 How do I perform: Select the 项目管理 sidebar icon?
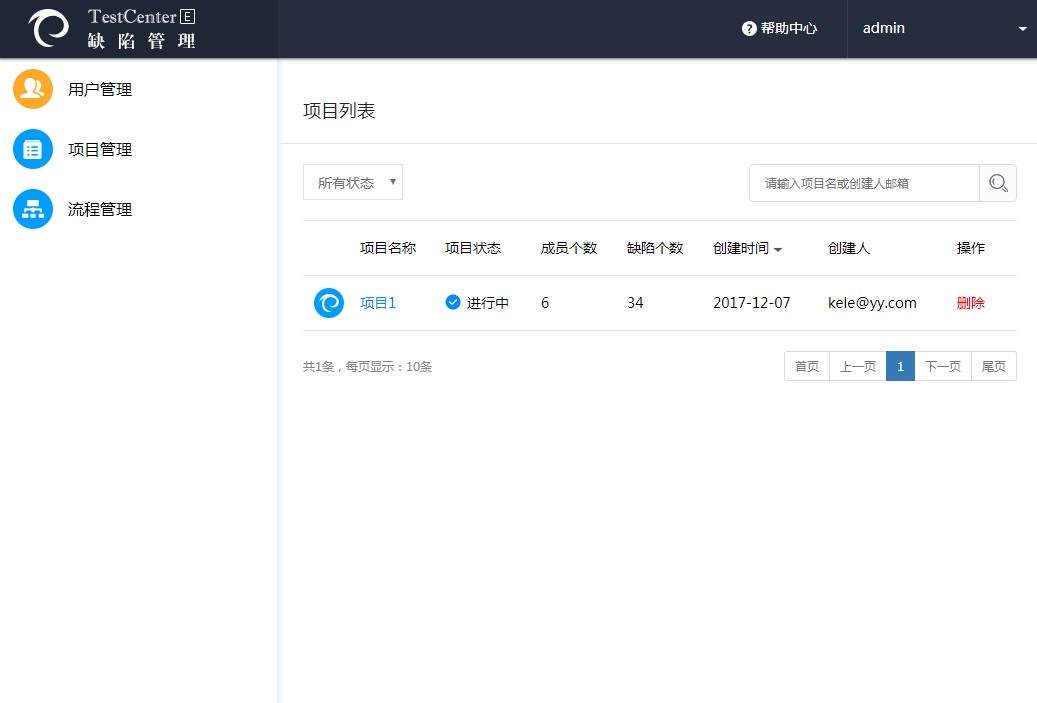pyautogui.click(x=32, y=148)
